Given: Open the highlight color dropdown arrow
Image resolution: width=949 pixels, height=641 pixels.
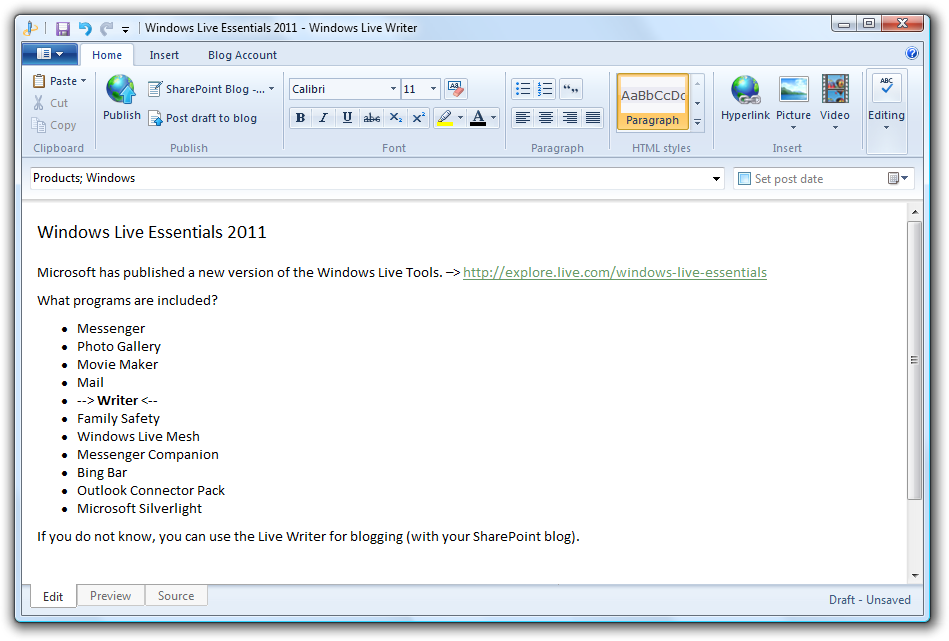Looking at the screenshot, I should 461,117.
